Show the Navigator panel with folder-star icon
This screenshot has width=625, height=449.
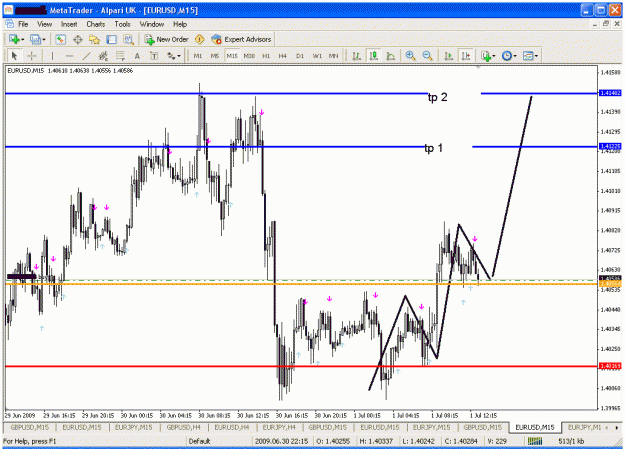[x=94, y=39]
